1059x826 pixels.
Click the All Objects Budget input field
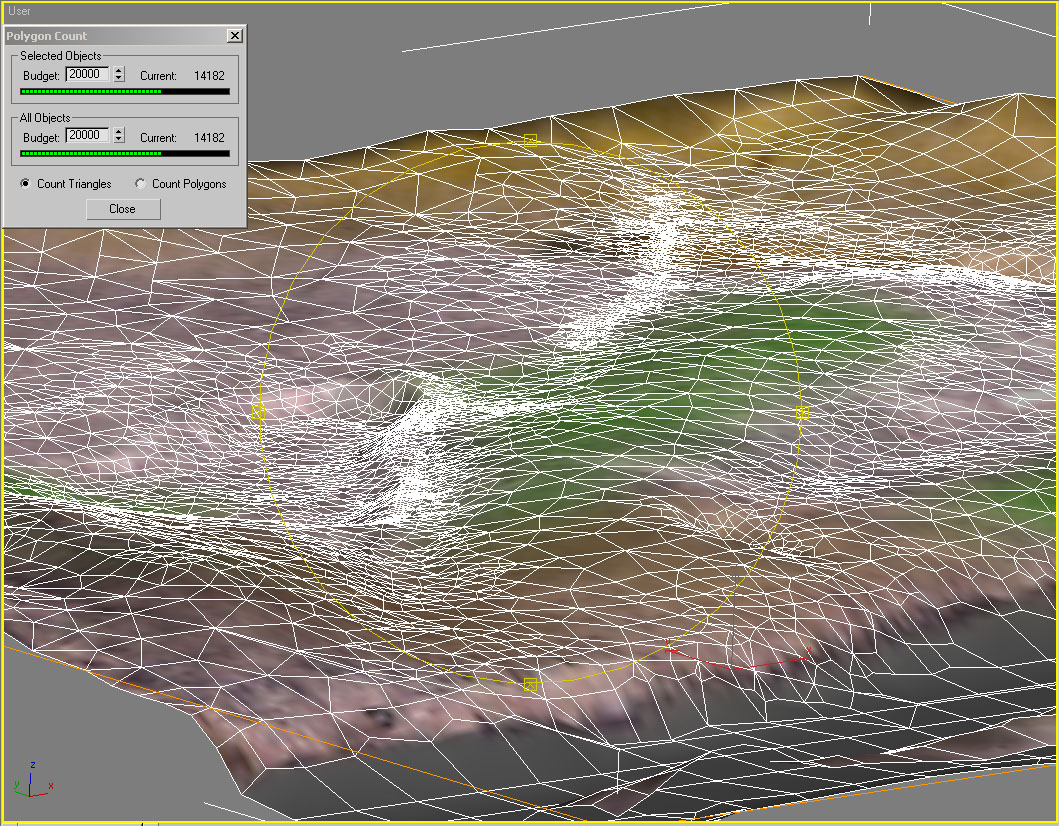point(87,136)
